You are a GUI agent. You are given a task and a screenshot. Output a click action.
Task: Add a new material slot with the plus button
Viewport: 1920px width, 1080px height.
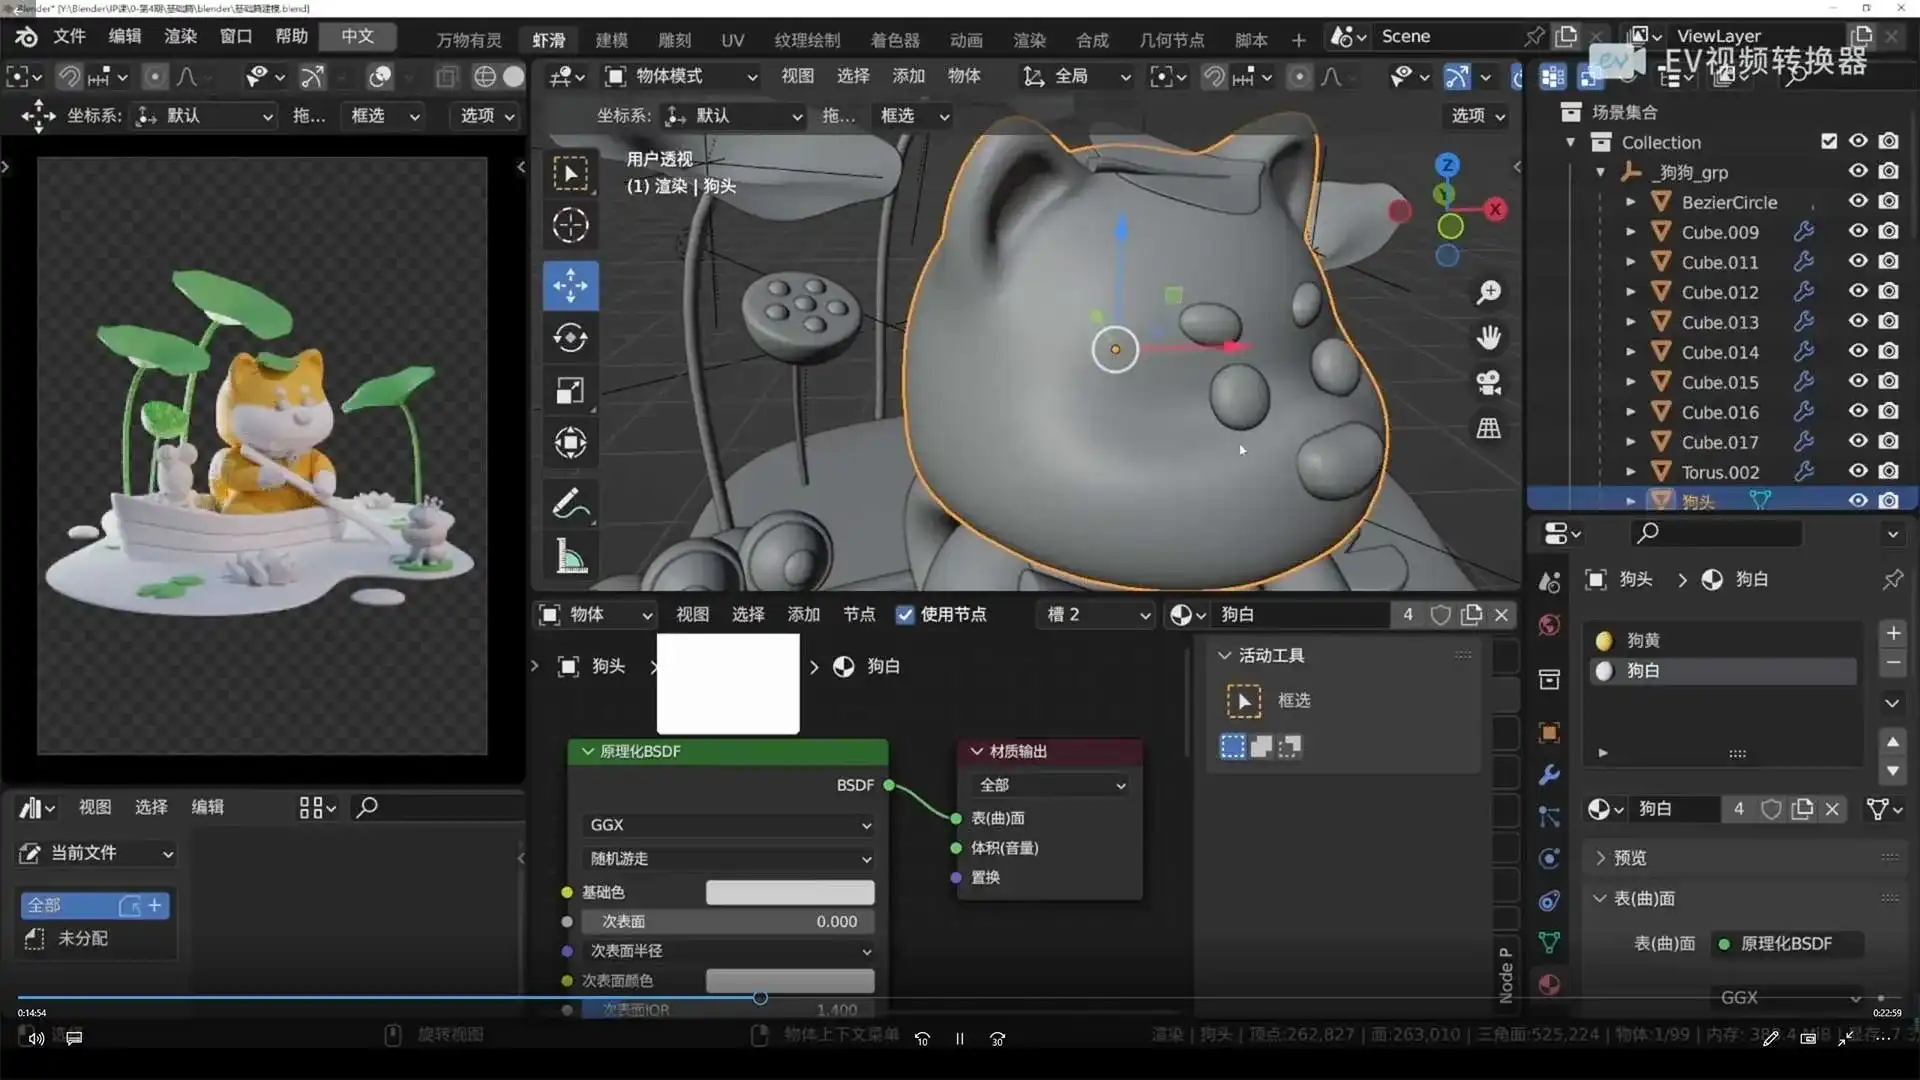tap(1893, 632)
